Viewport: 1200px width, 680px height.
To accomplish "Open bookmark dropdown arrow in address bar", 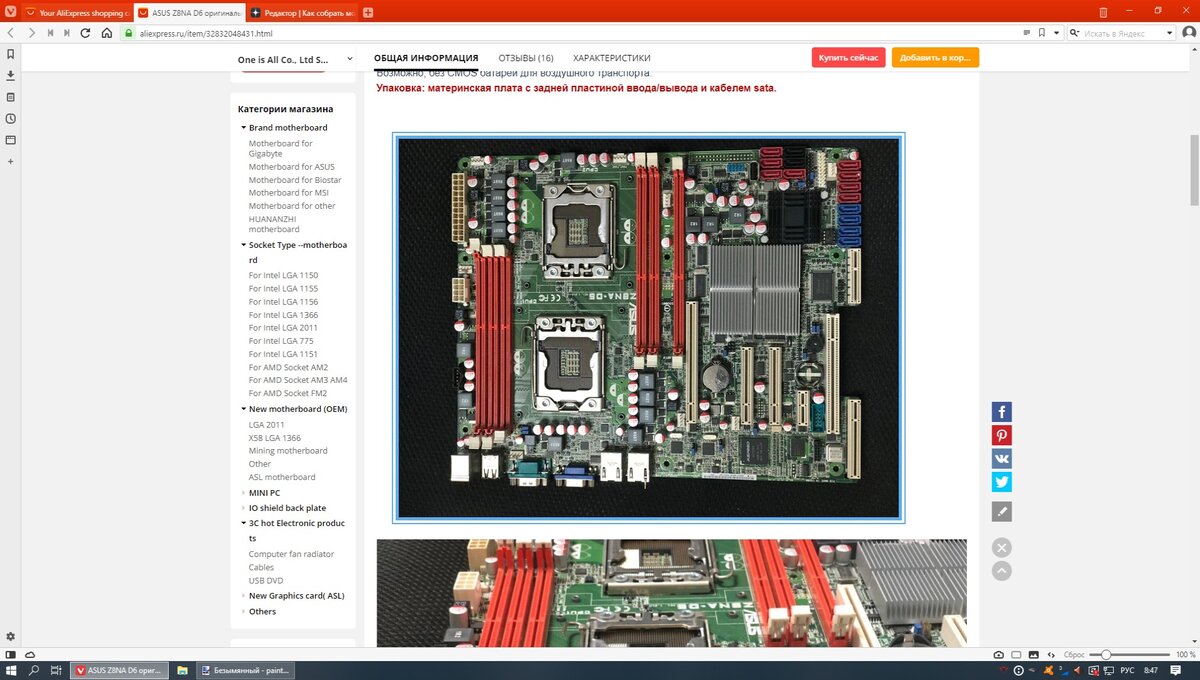I will (1057, 33).
